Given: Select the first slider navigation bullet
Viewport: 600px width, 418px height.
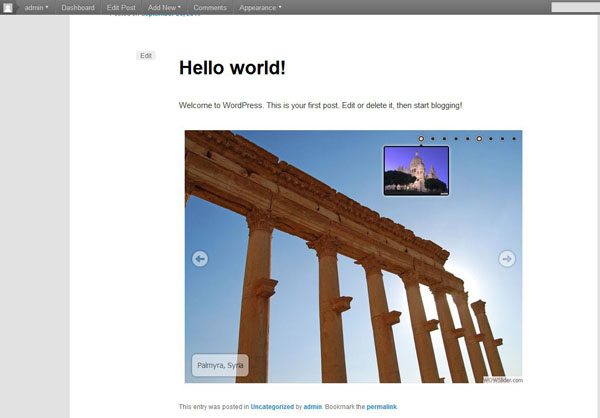Looking at the screenshot, I should point(421,139).
